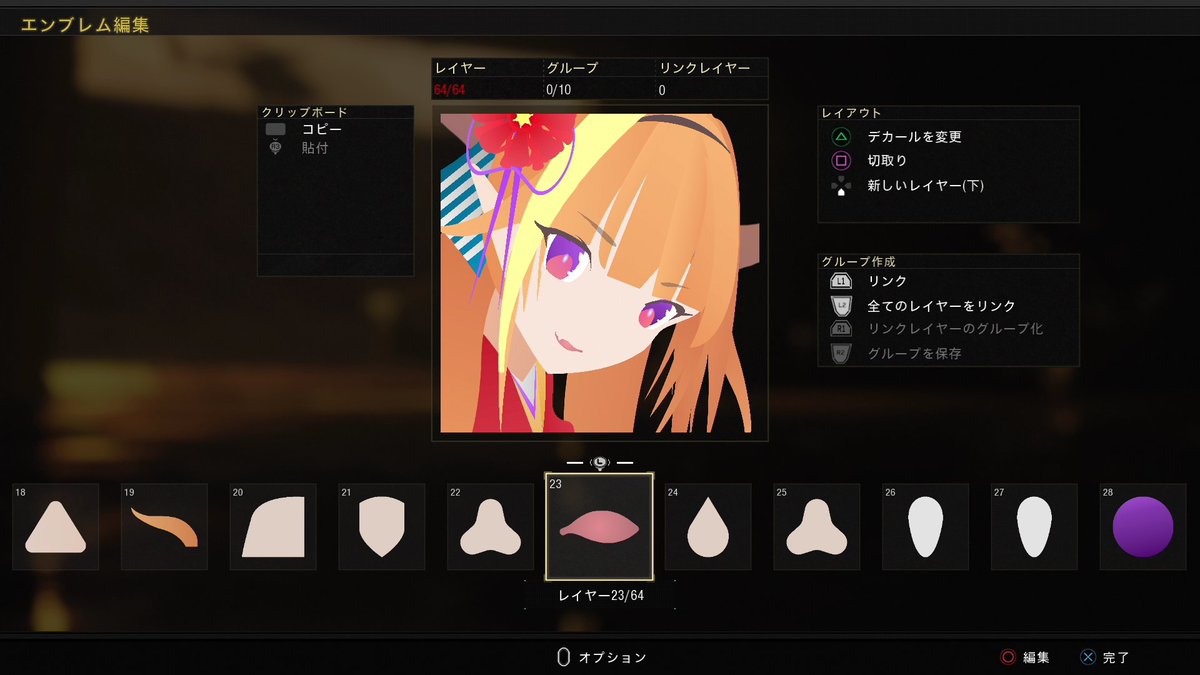Select layer 19 orange curved stroke

coord(165,527)
